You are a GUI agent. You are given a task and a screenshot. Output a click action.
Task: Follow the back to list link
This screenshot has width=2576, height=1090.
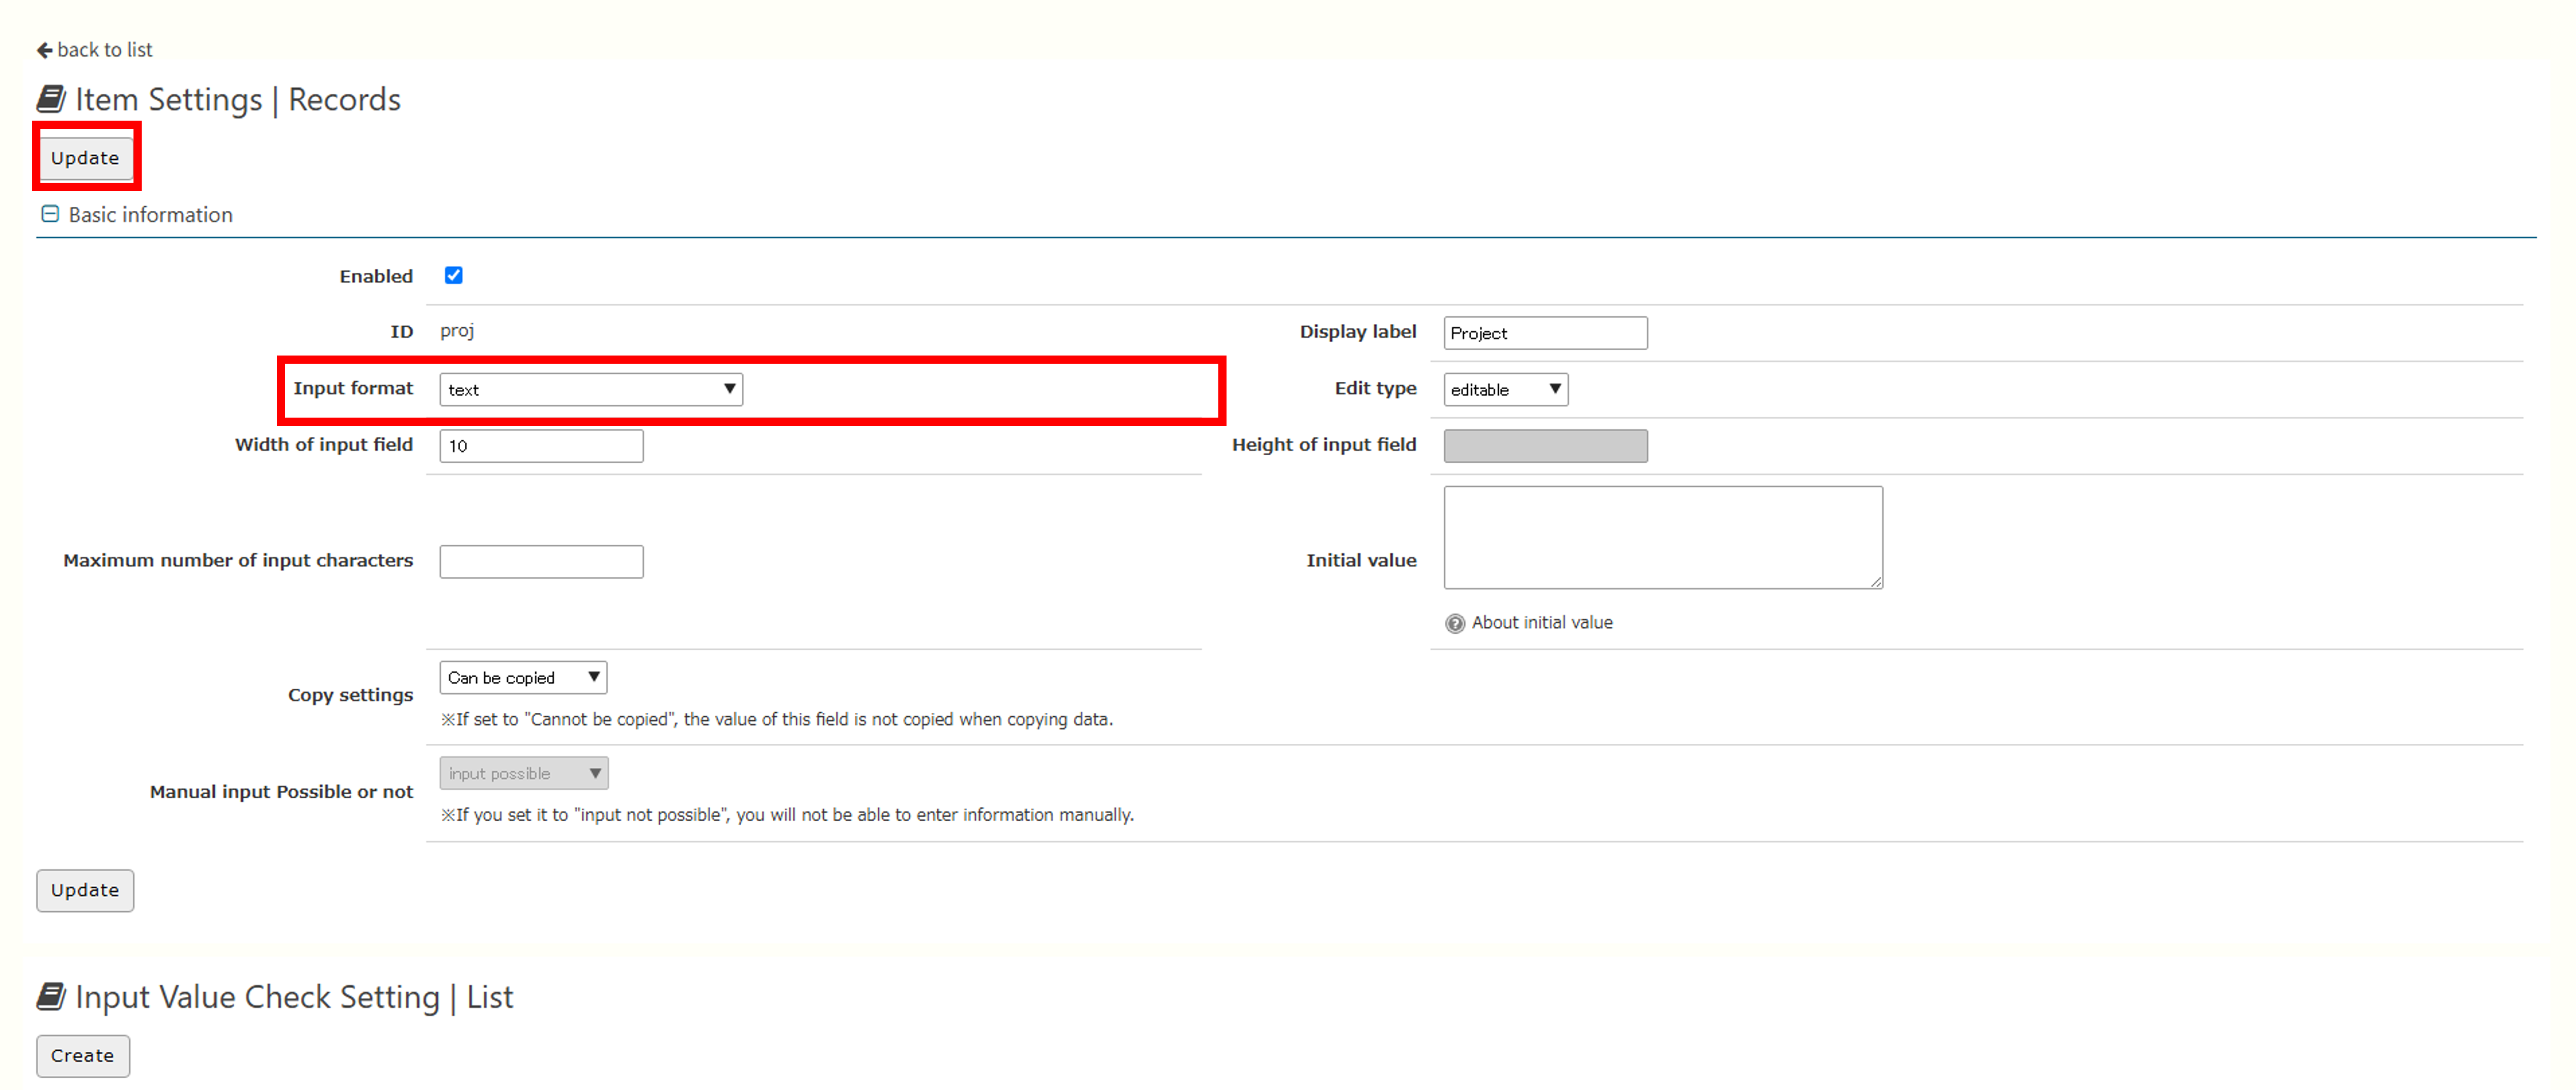pos(105,50)
